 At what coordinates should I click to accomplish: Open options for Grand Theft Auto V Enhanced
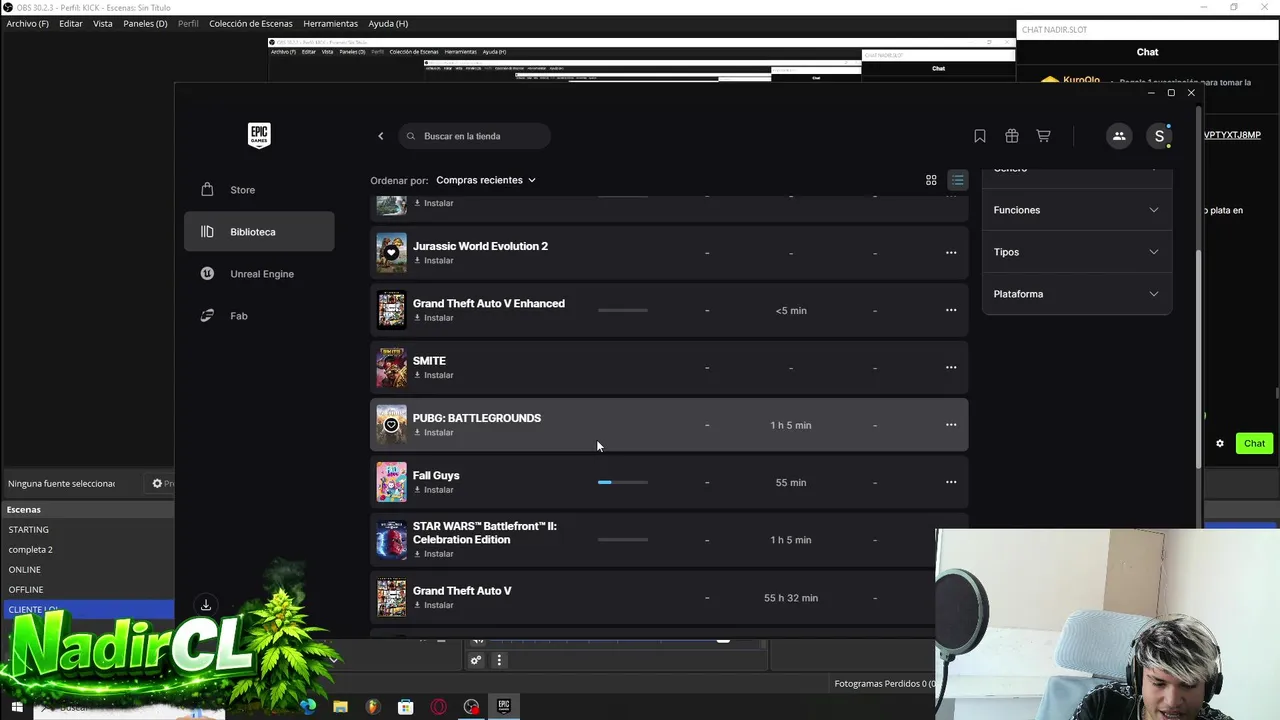coord(951,310)
